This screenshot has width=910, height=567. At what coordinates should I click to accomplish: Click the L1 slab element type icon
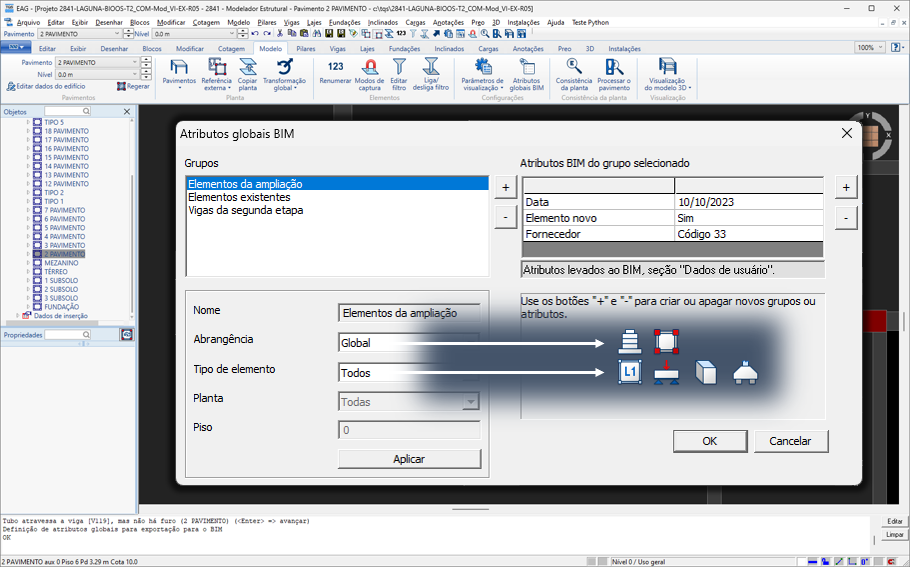tap(629, 373)
